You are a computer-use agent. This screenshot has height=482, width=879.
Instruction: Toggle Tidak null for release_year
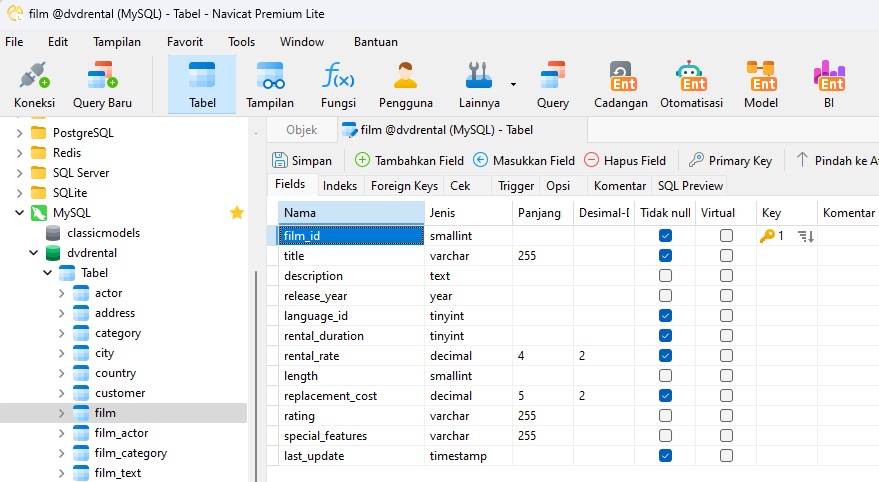coord(665,296)
